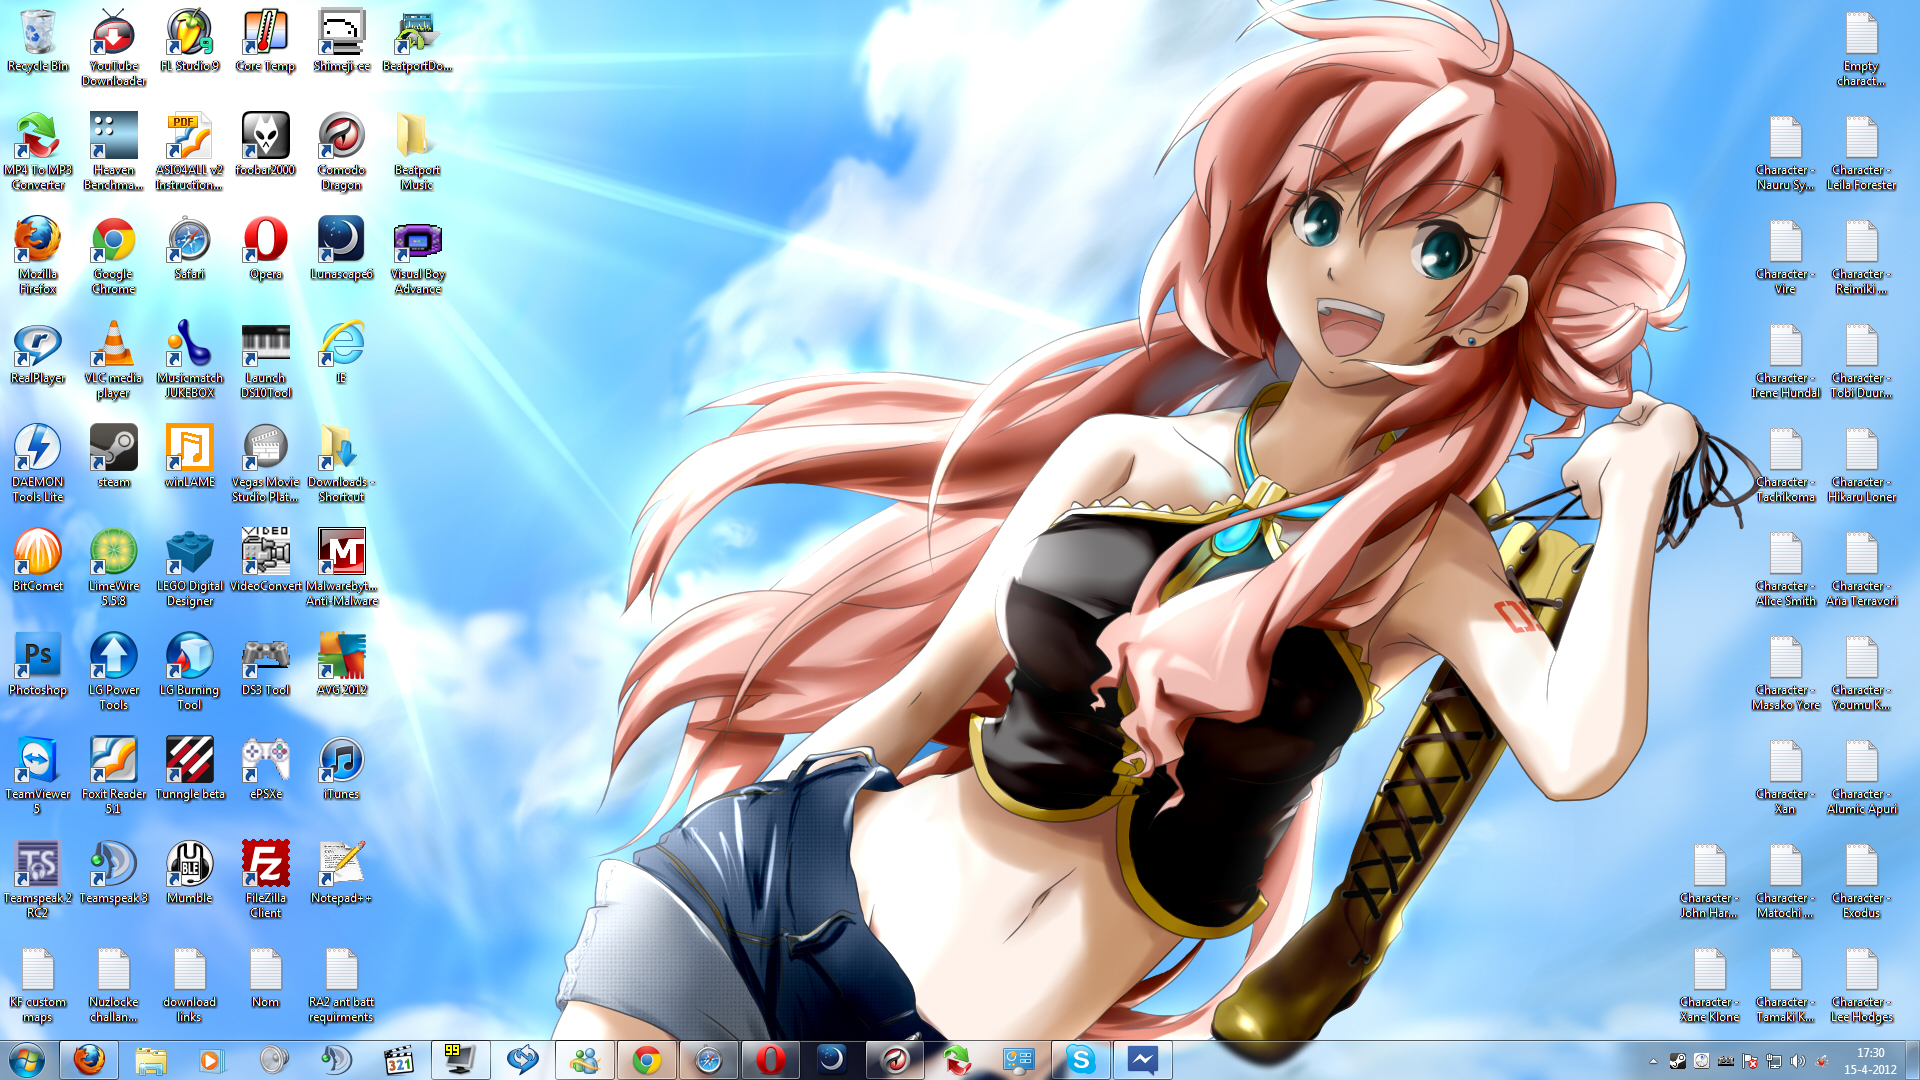Select the MP4 To MP3 Converter icon
This screenshot has height=1080, width=1920.
(38, 152)
